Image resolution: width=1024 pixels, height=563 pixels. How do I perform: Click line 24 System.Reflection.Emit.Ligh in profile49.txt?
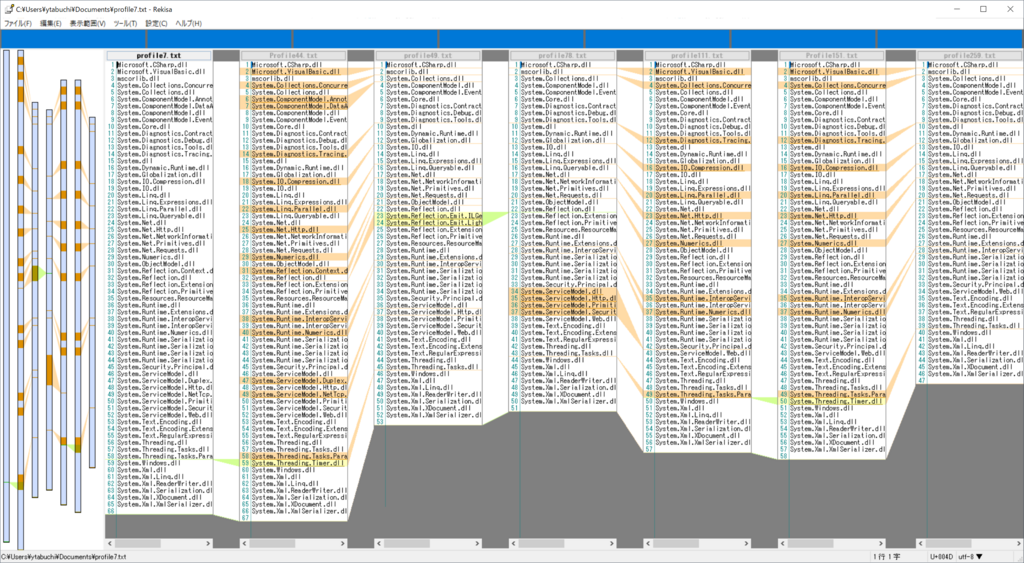click(x=429, y=223)
